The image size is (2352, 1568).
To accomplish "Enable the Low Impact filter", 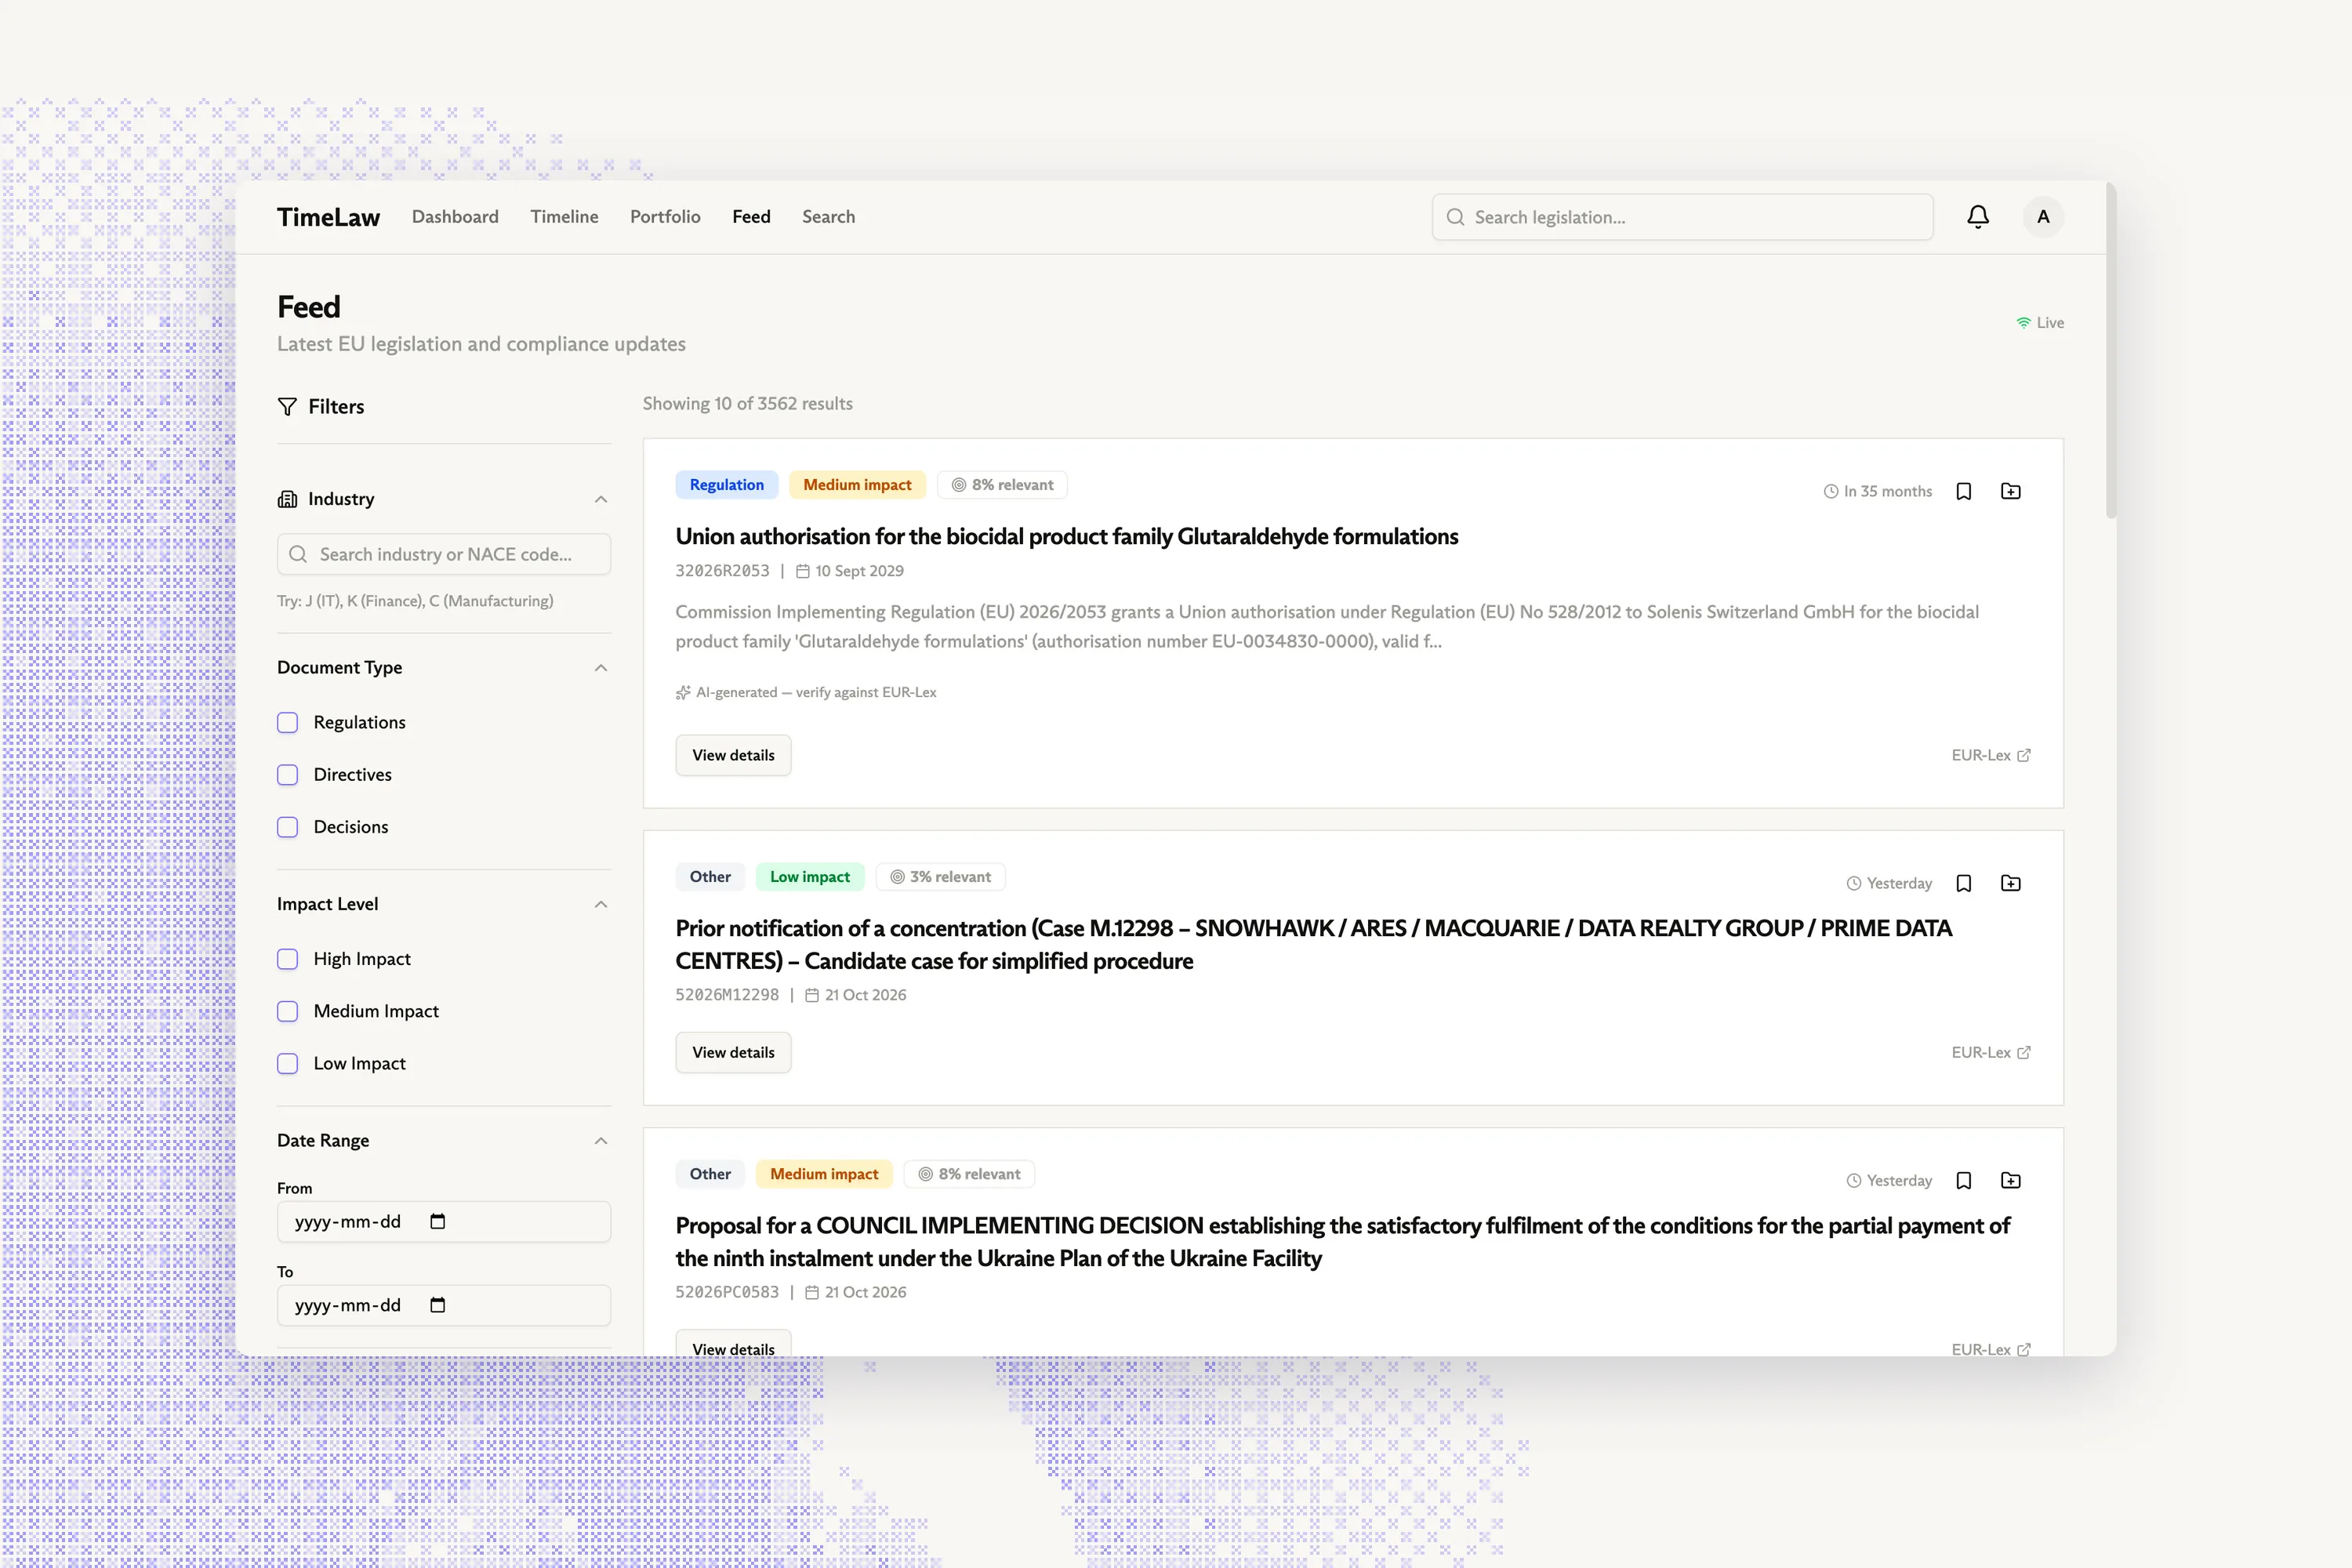I will (287, 1063).
